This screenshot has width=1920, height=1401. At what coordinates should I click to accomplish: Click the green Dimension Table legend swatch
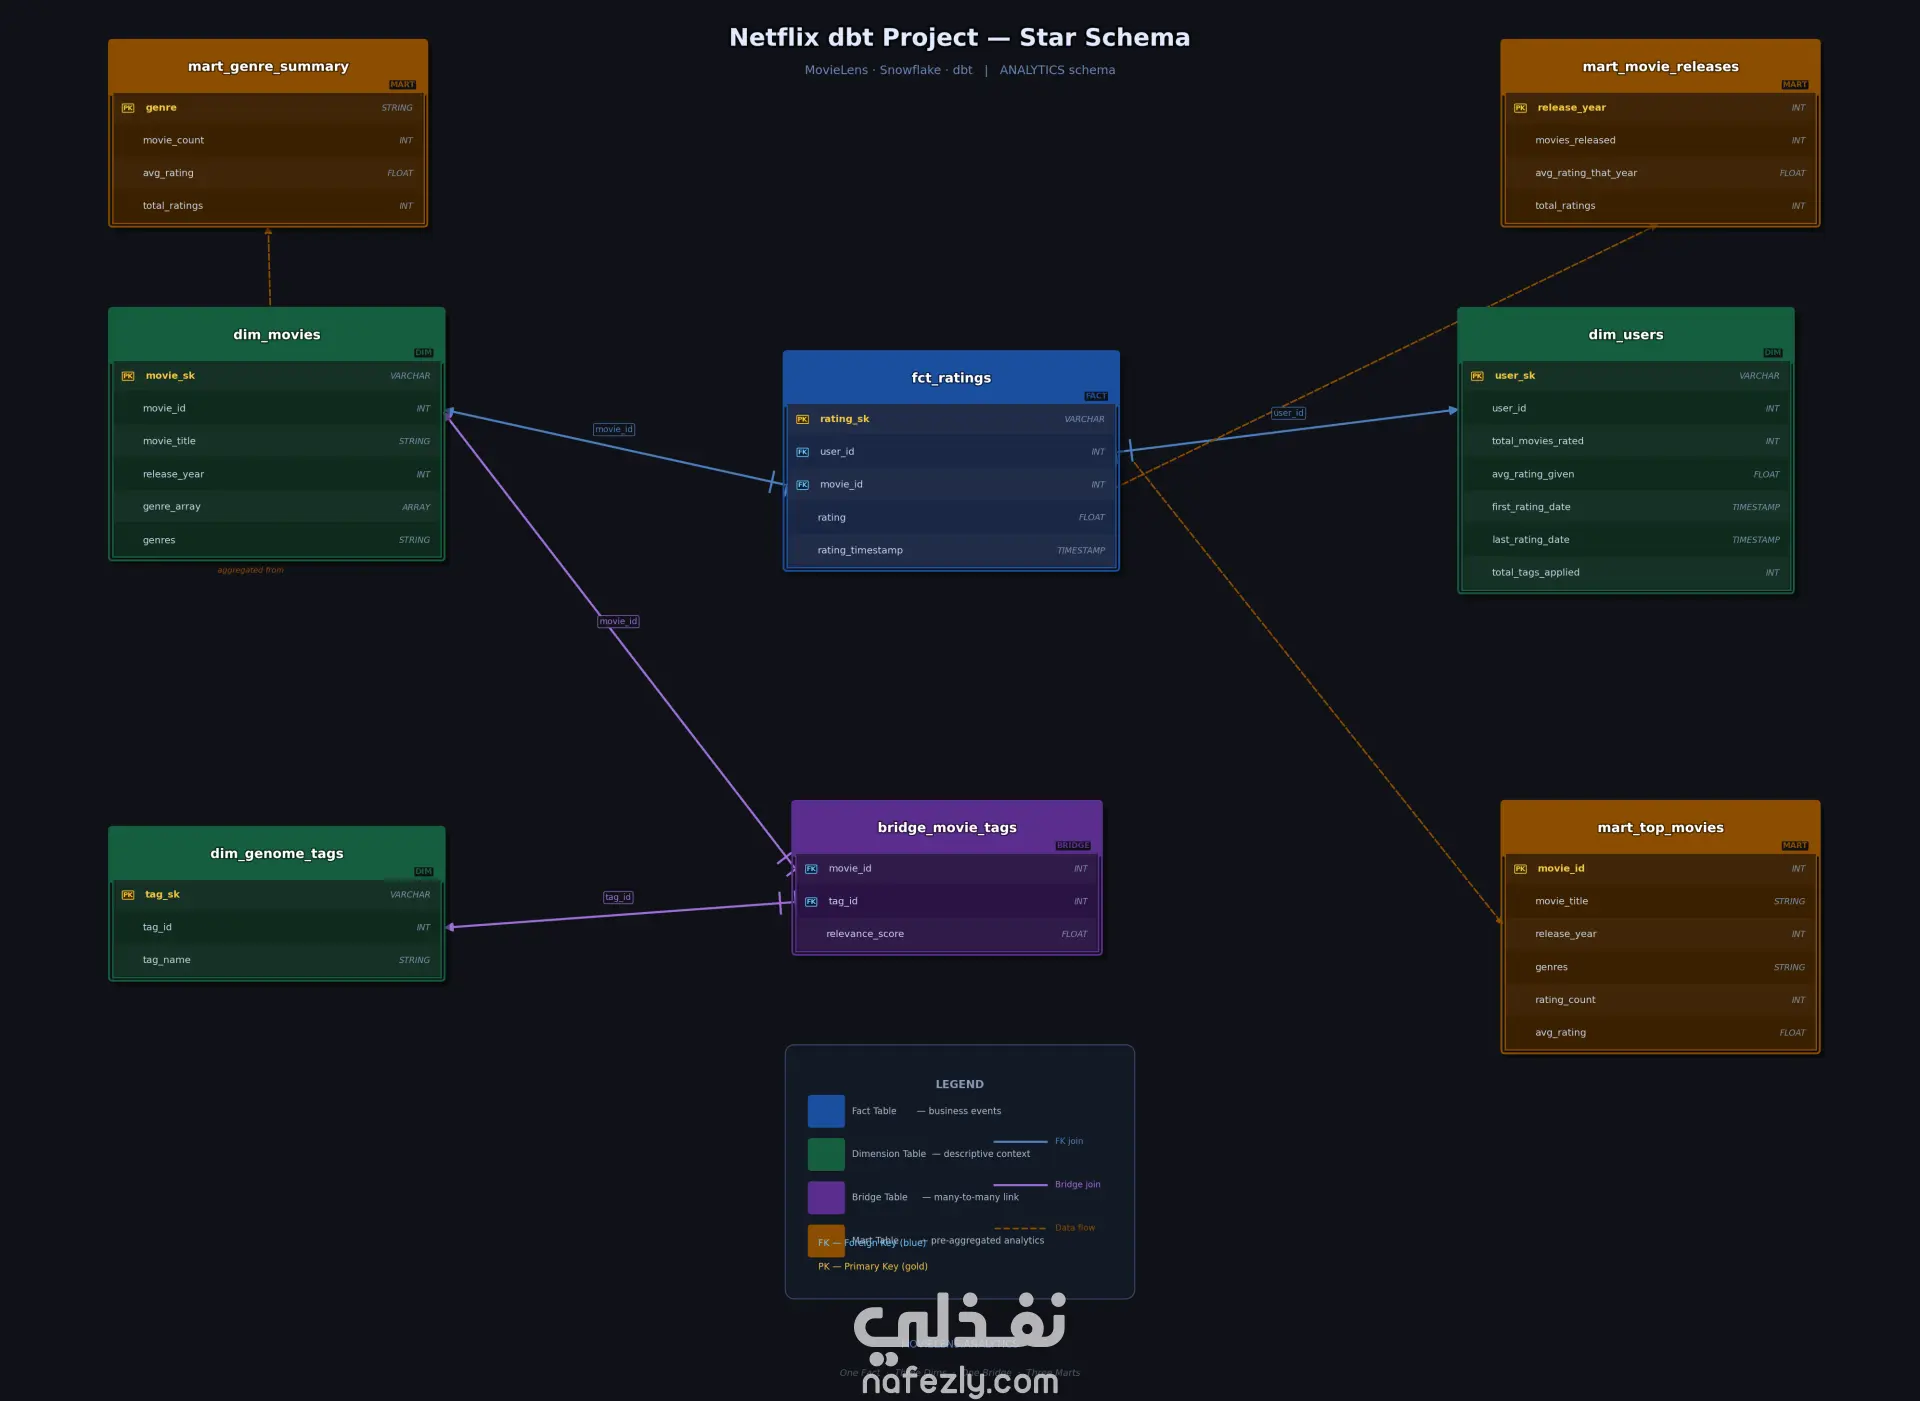coord(826,1154)
